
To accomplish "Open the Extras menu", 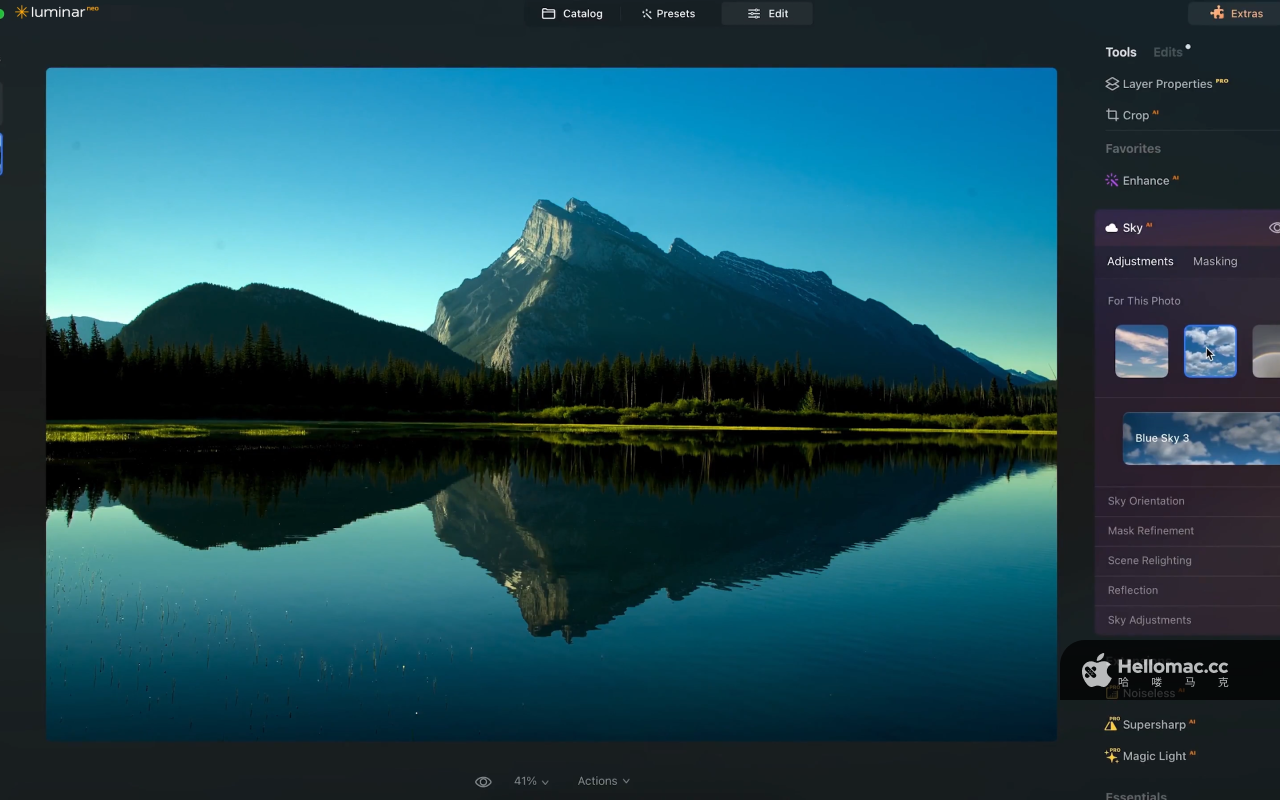I will coord(1236,13).
